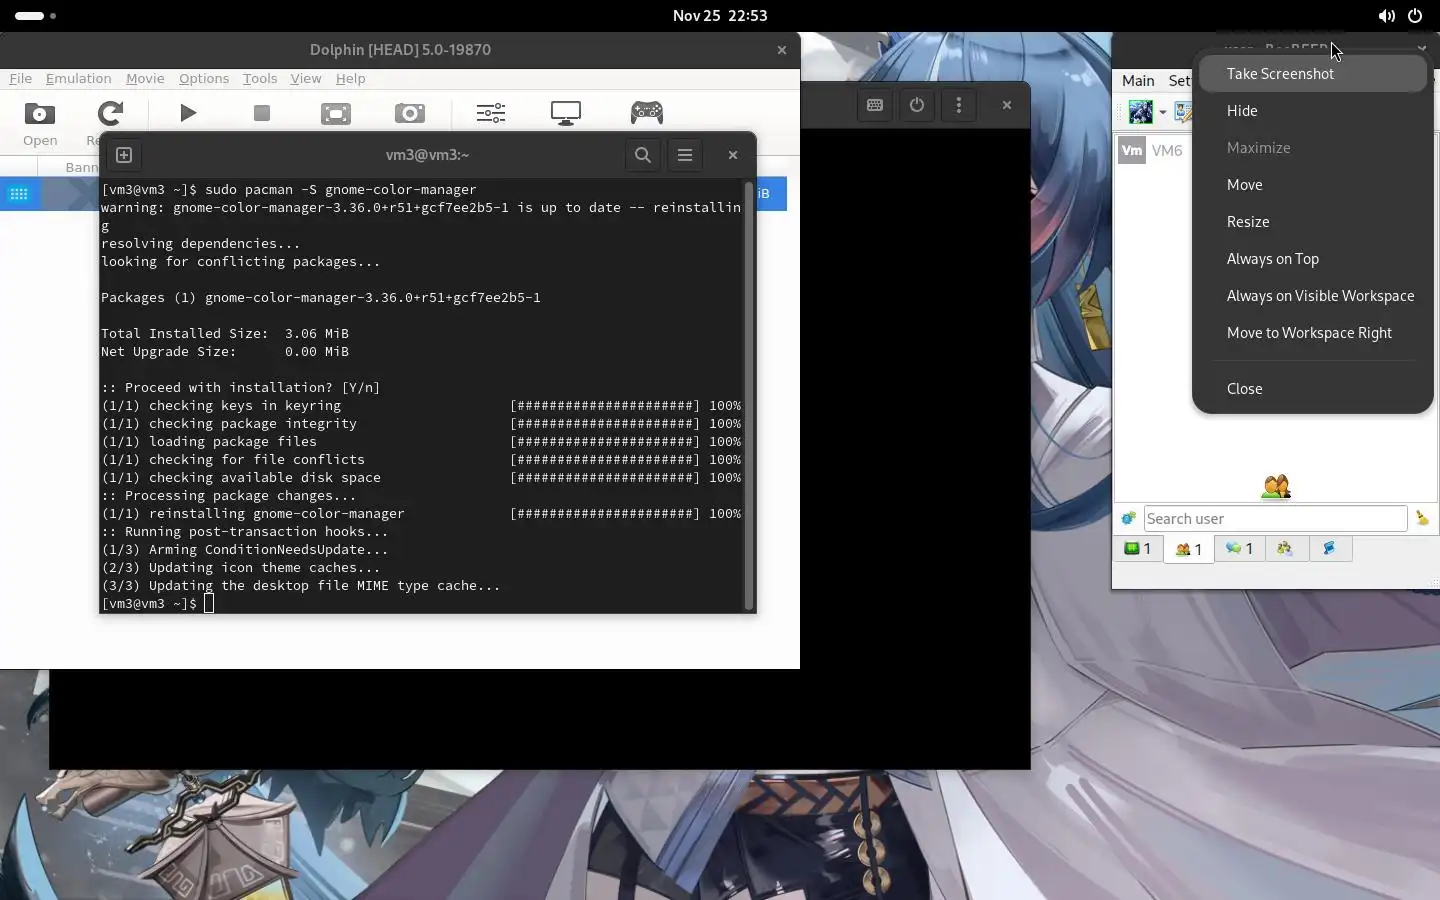The width and height of the screenshot is (1440, 900).
Task: Open Dolphin's controller settings gamepad icon
Action: click(x=647, y=113)
